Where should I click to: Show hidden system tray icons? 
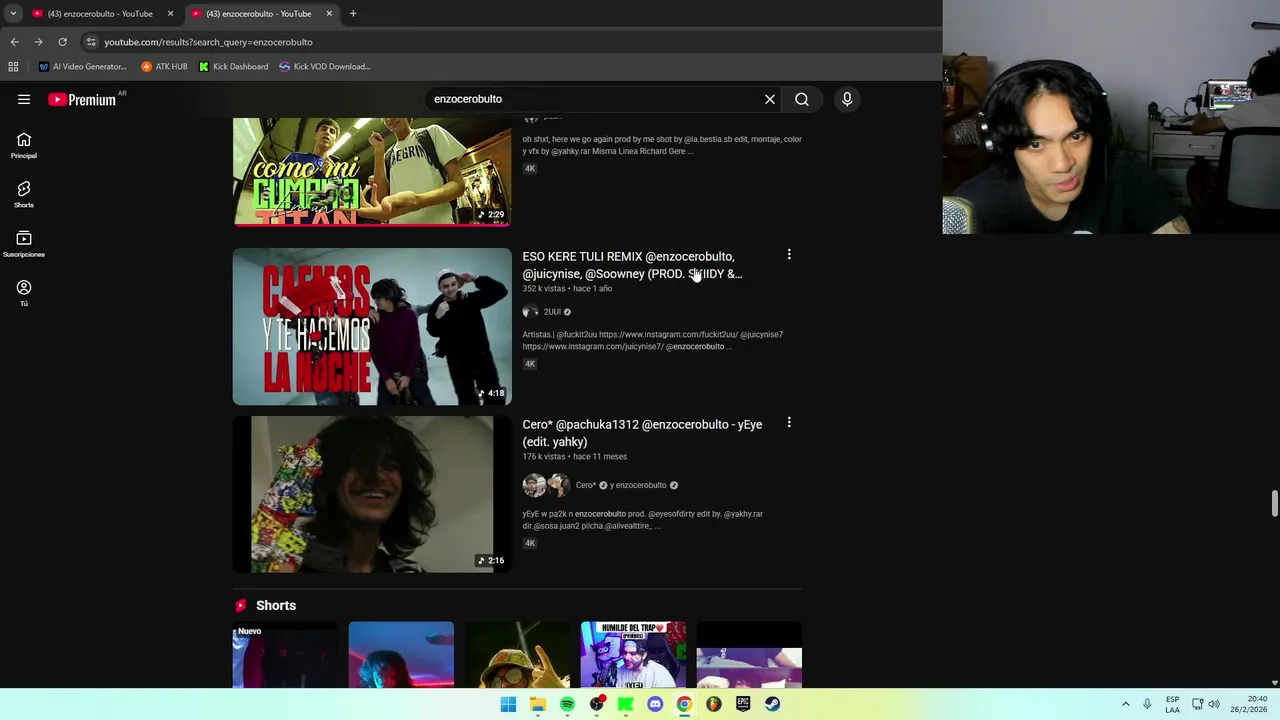click(1125, 704)
